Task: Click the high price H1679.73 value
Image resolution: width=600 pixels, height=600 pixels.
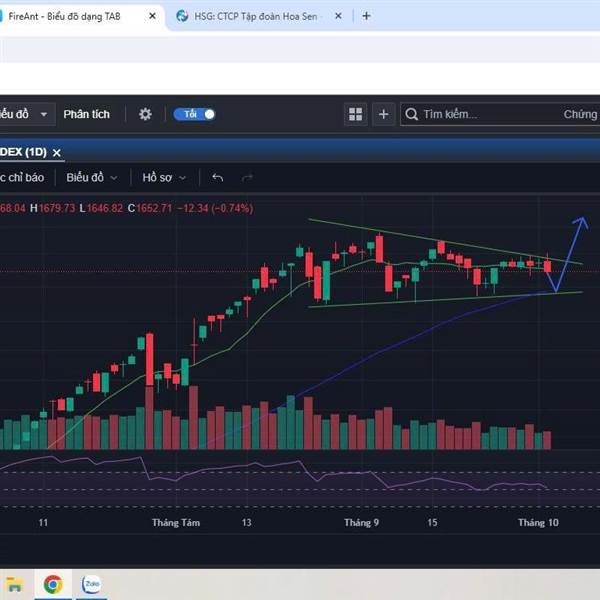Action: tap(52, 208)
